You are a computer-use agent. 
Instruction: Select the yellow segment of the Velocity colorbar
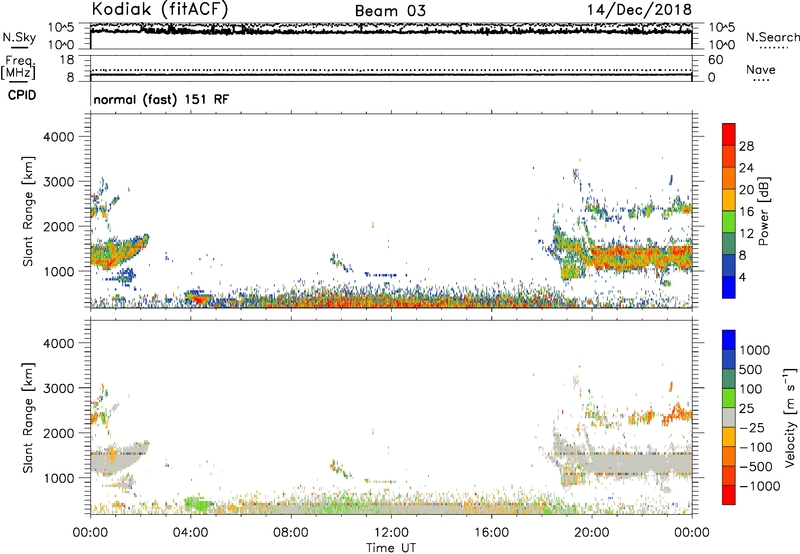[x=729, y=437]
